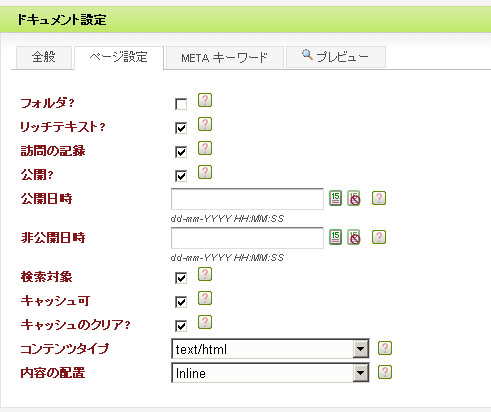Open the プレビュー tab

click(336, 57)
